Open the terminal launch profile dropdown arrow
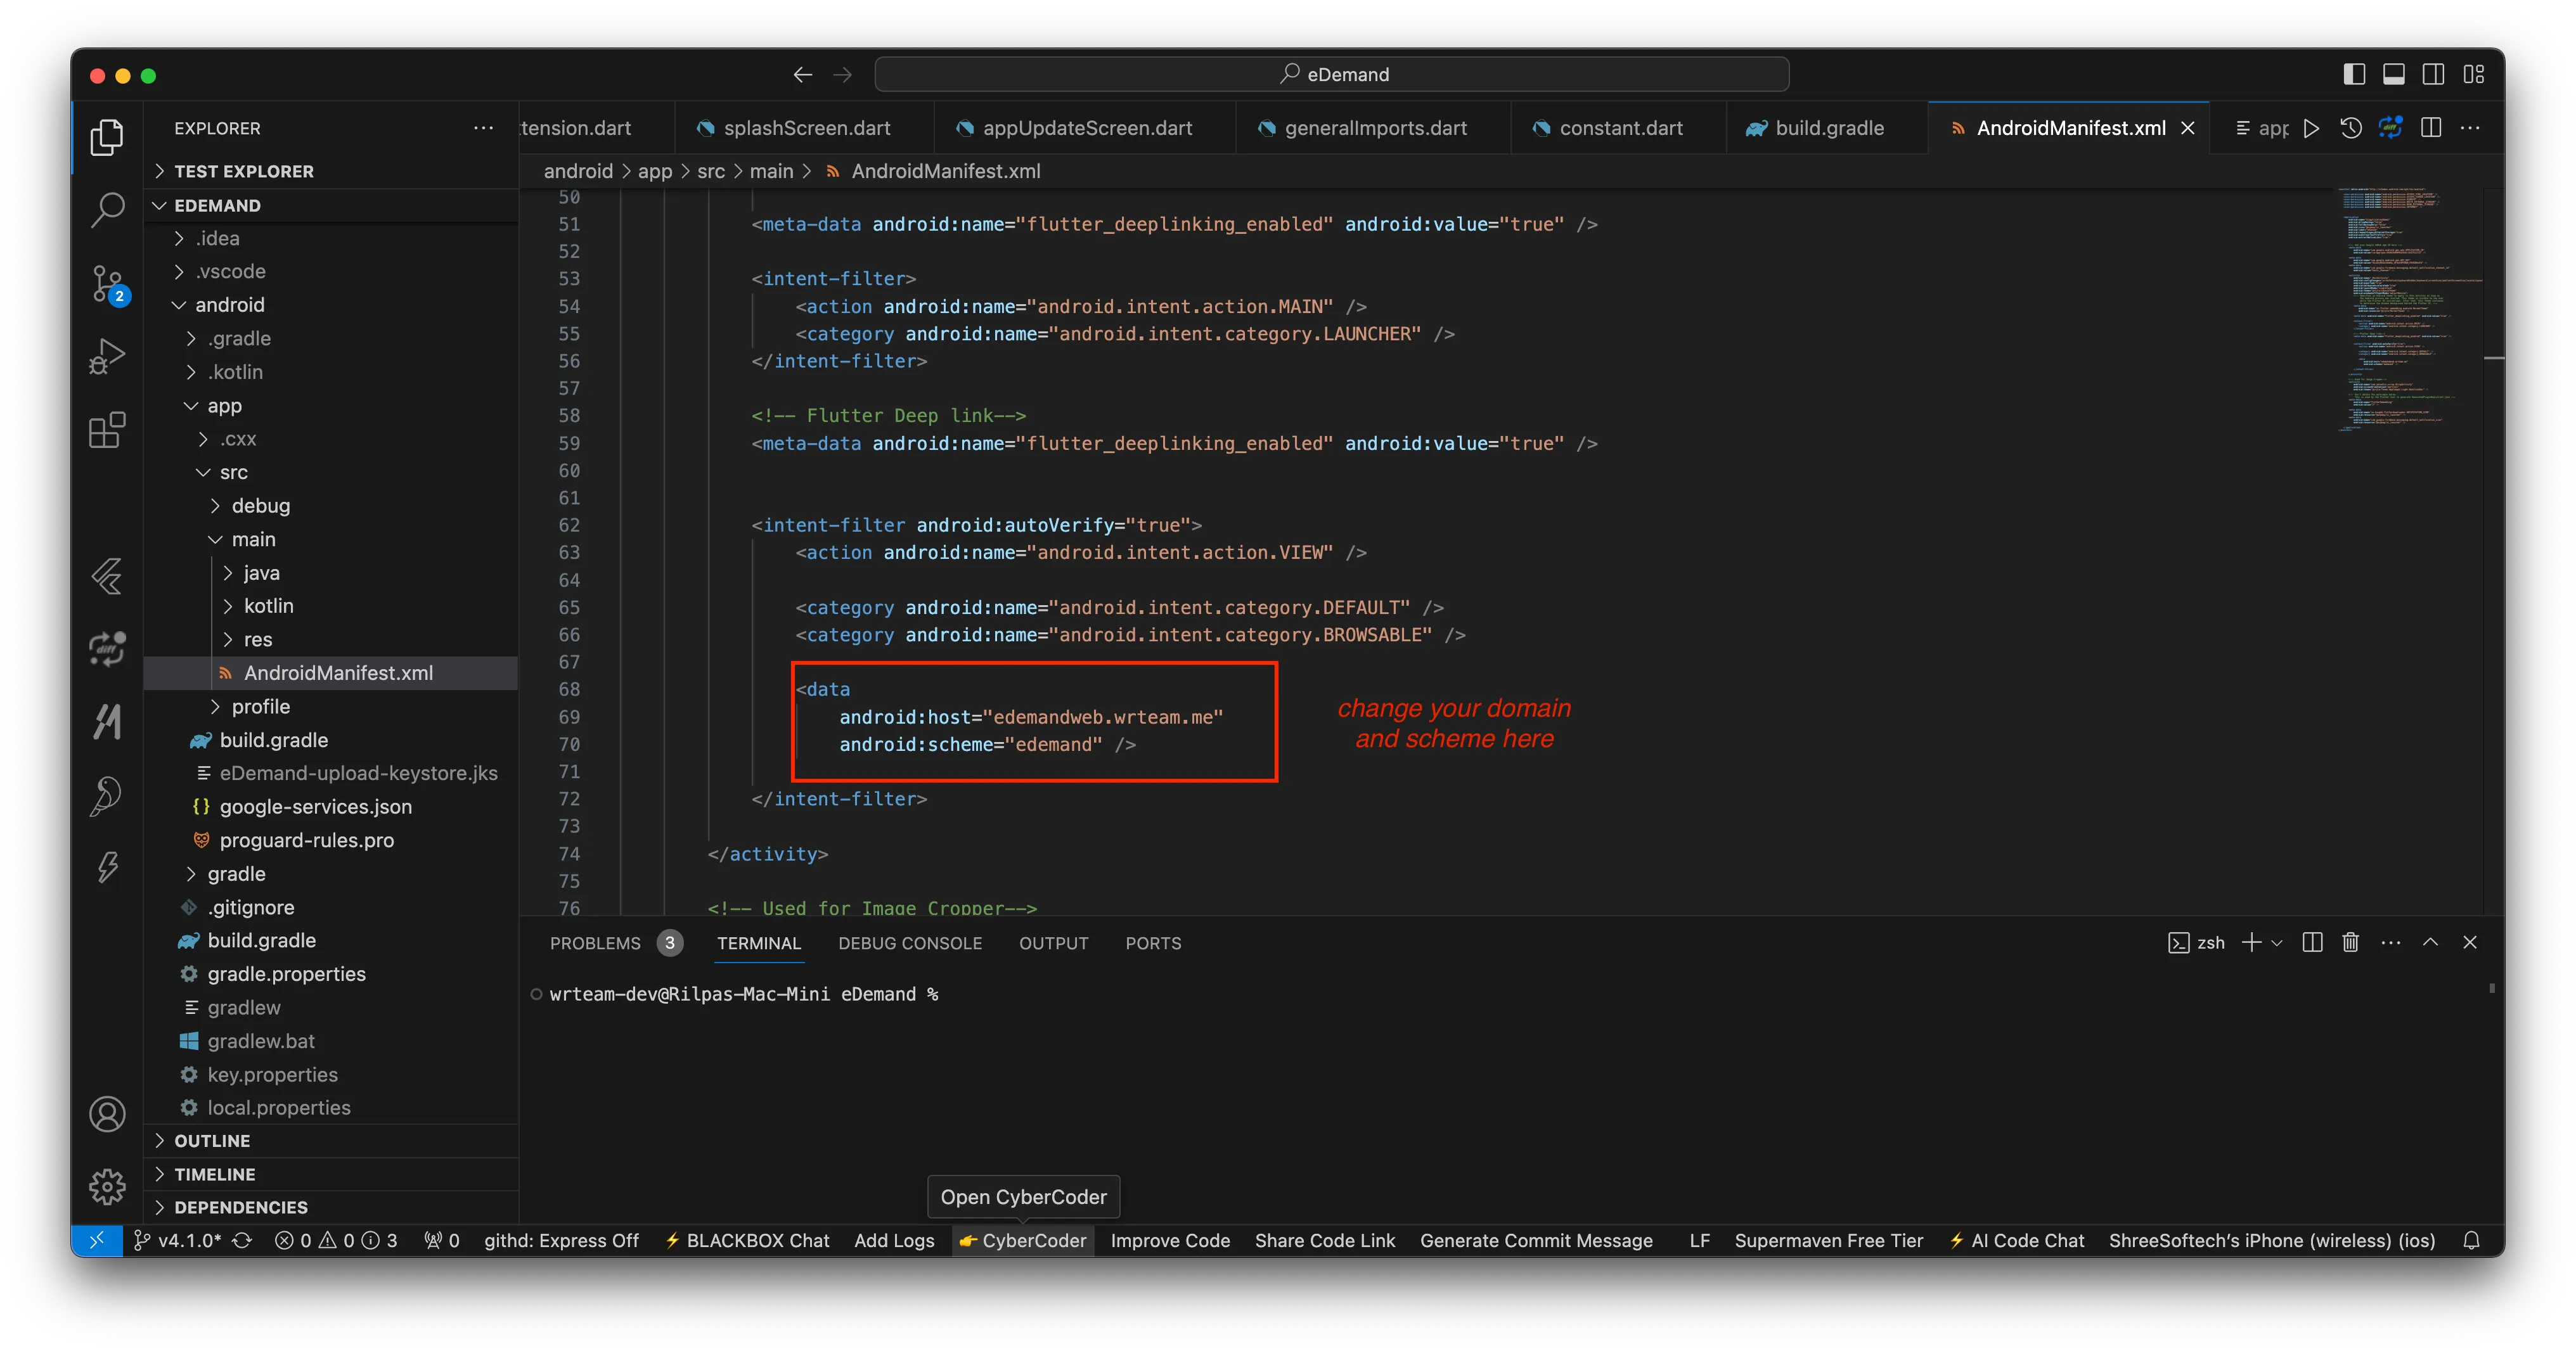The image size is (2576, 1351). 2277,942
